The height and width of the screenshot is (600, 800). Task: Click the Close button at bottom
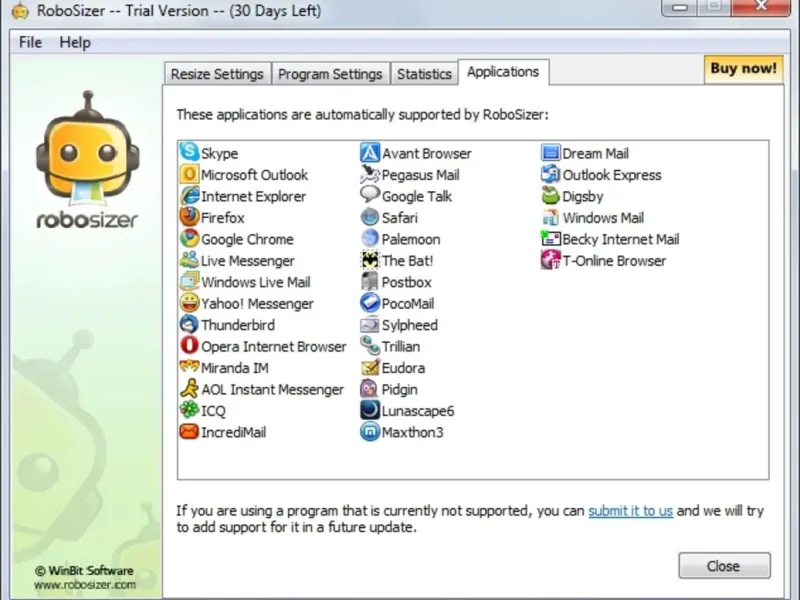pos(724,565)
